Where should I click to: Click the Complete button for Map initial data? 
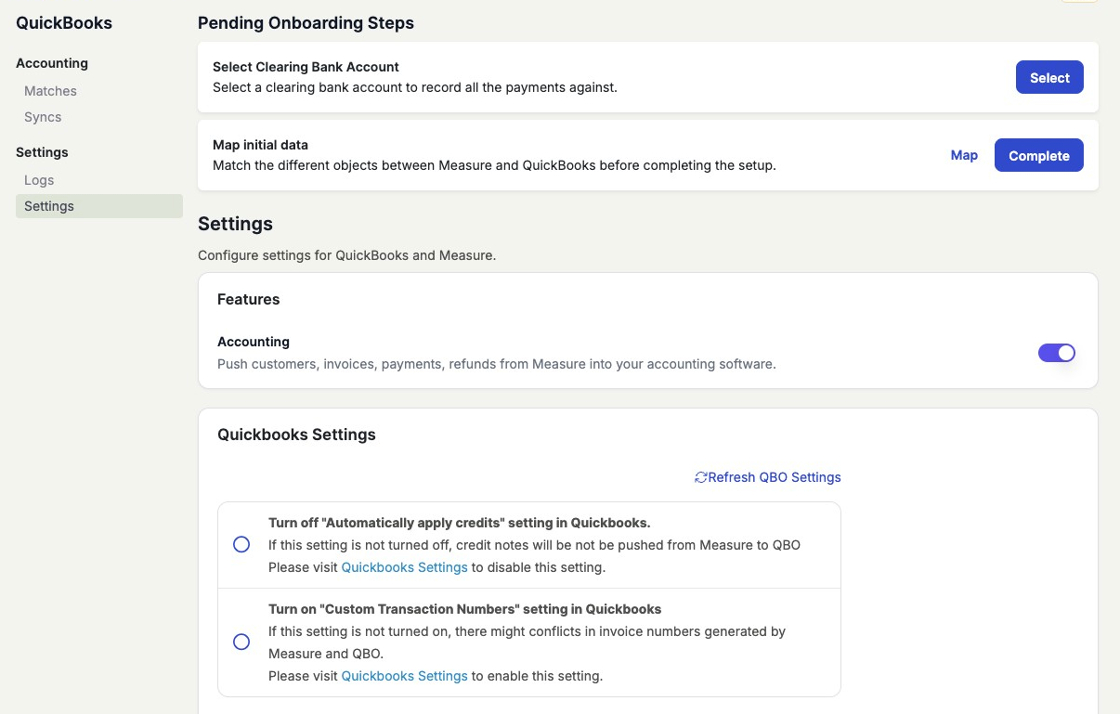click(1038, 156)
